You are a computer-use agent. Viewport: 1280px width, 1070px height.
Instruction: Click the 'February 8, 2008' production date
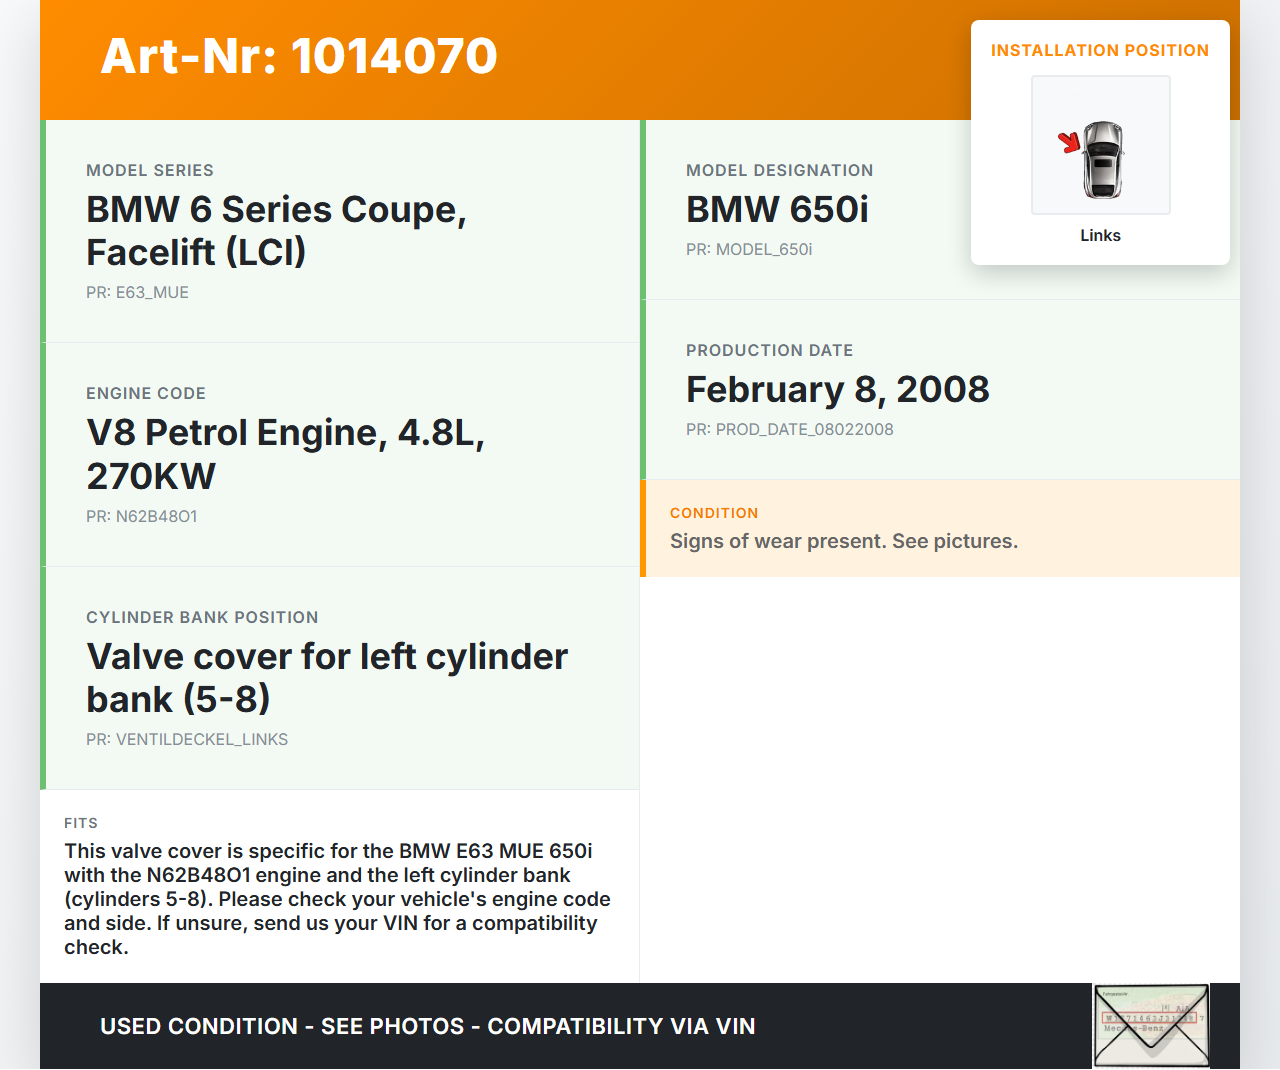click(837, 389)
